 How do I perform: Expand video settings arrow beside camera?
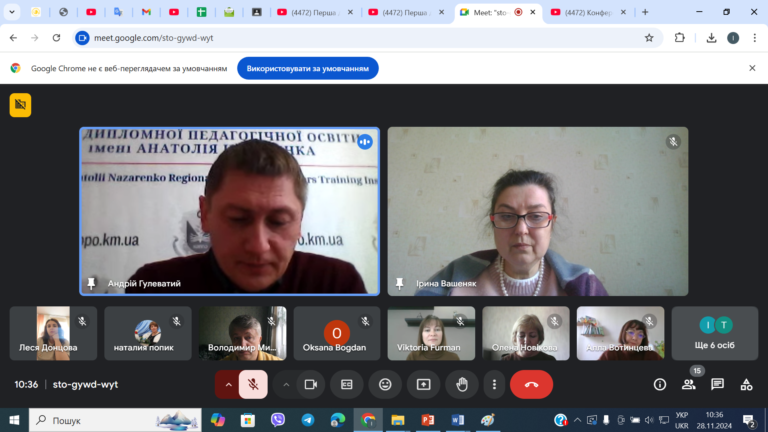286,384
